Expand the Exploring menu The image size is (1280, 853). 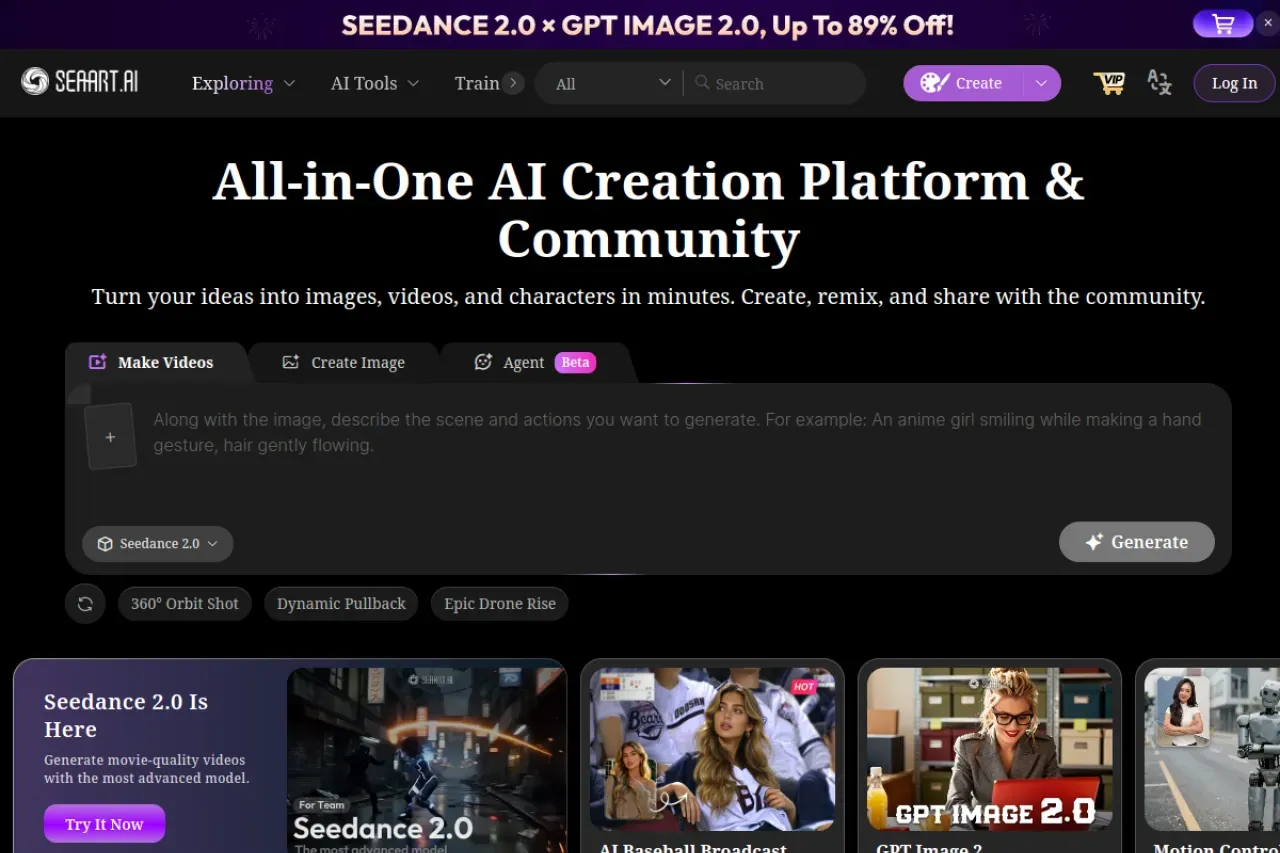pyautogui.click(x=243, y=83)
